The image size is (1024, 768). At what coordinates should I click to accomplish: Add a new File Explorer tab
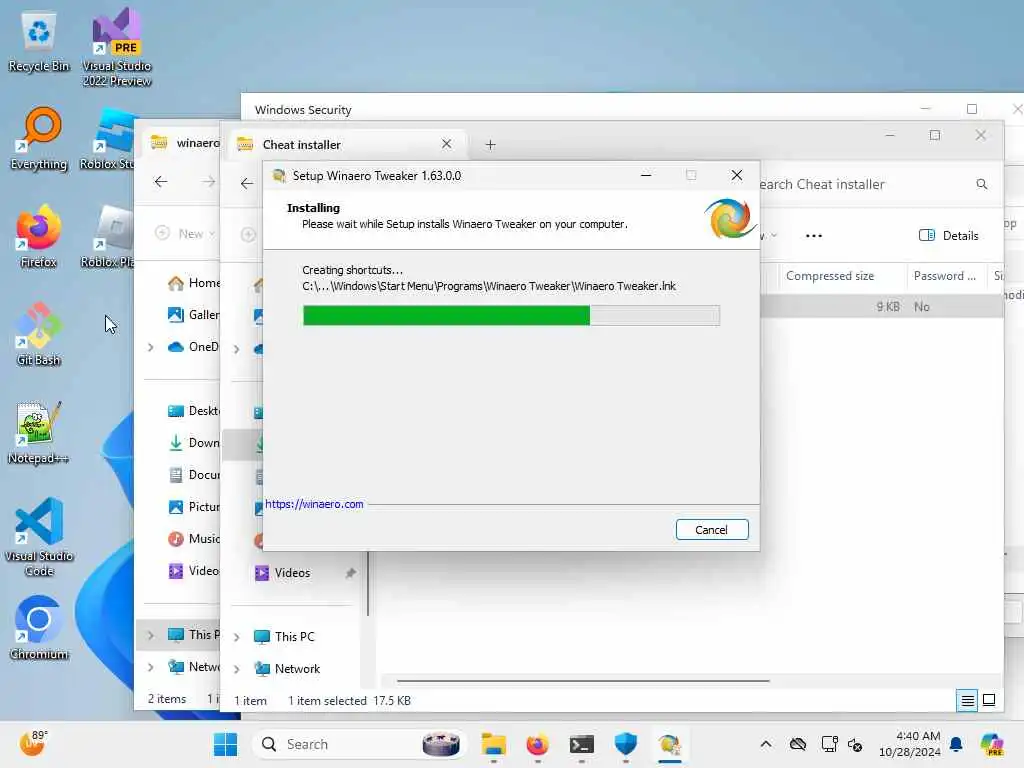point(490,145)
